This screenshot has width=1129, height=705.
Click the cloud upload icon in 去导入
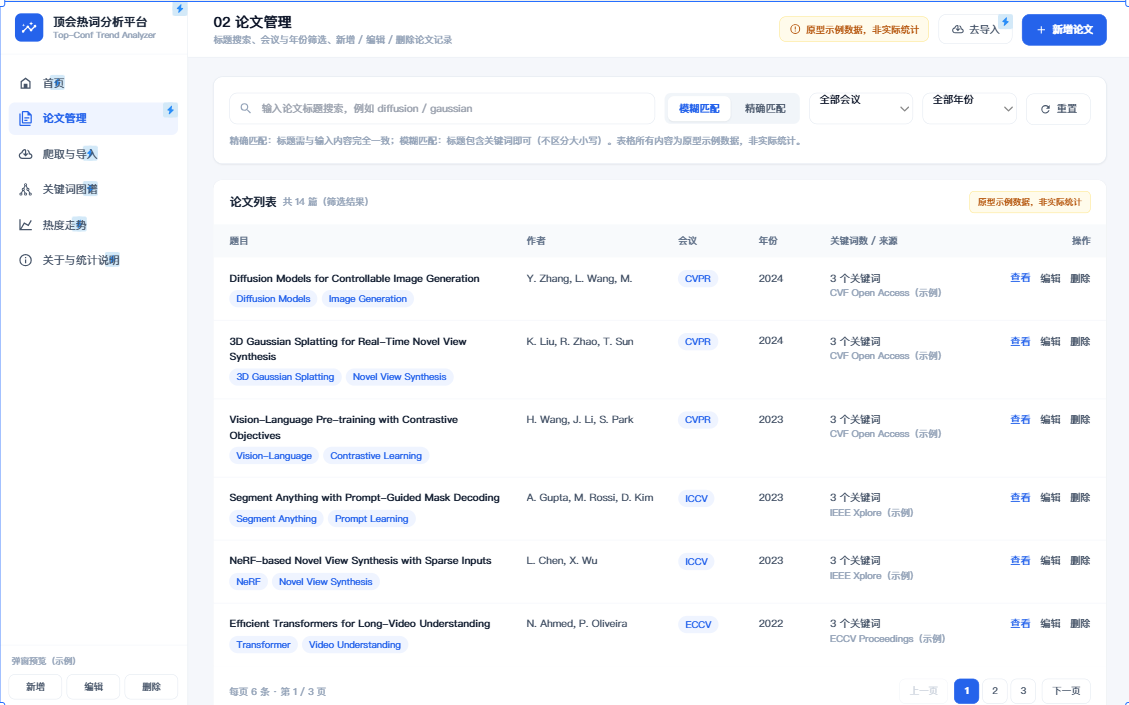click(958, 30)
